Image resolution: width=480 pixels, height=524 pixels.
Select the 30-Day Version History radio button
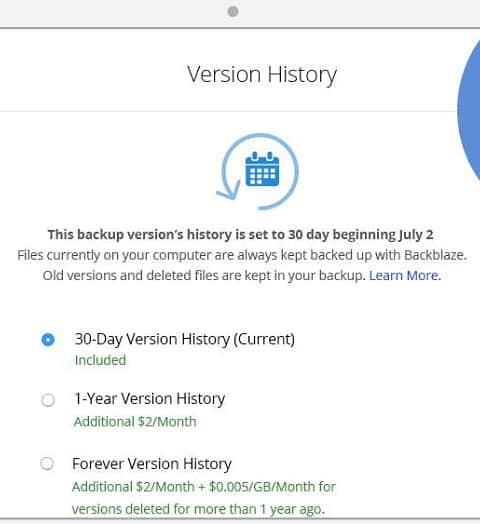48,340
